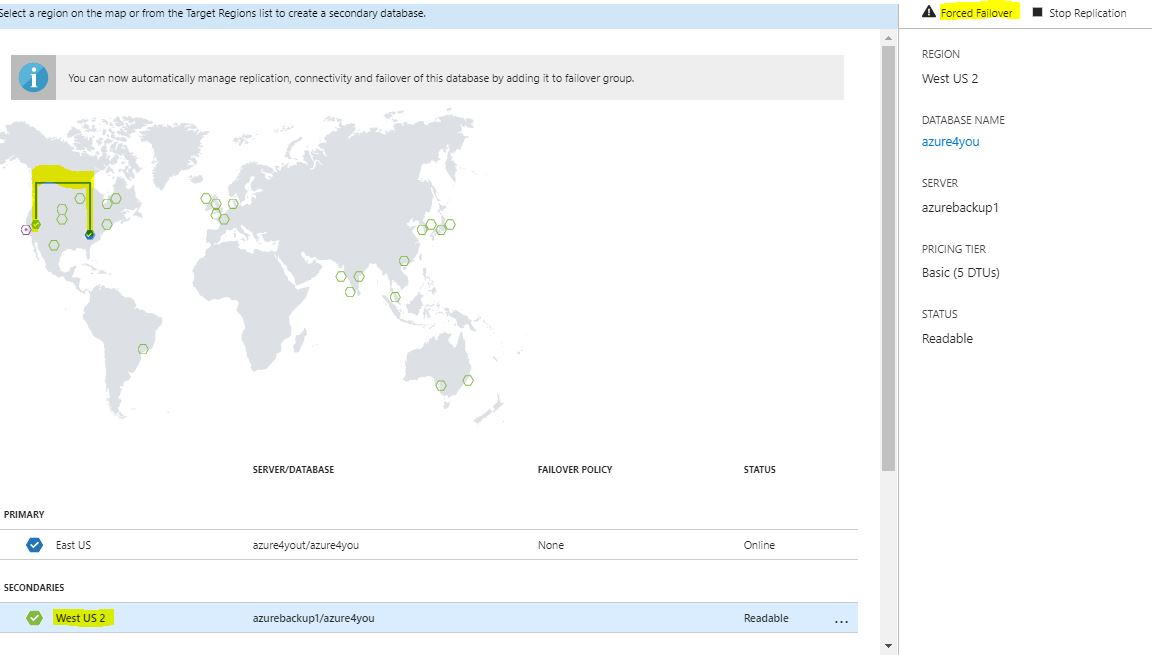Click the blue primary checkmark marker on map
This screenshot has height=655, width=1152.
(x=89, y=234)
